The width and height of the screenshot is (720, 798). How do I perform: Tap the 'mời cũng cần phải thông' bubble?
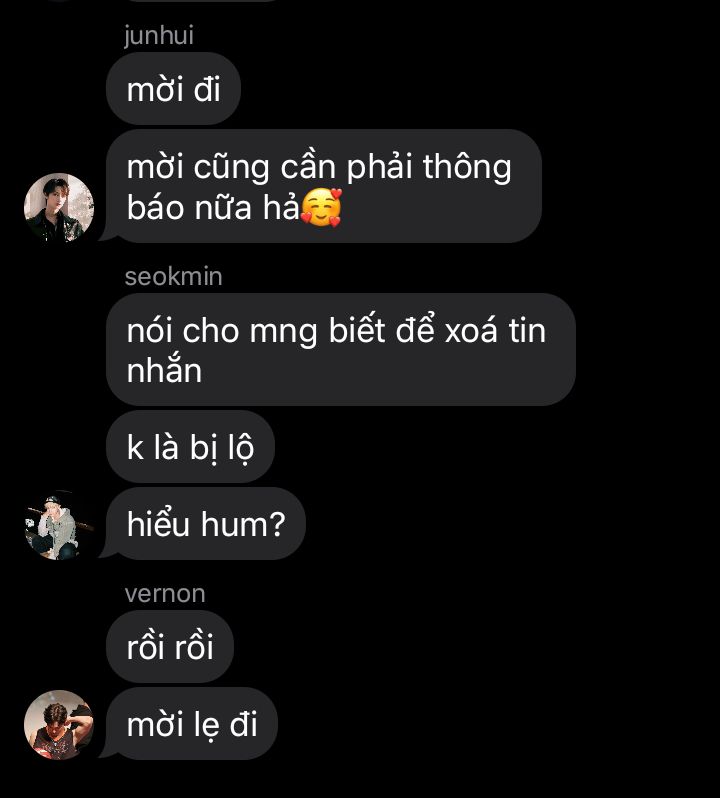(324, 186)
